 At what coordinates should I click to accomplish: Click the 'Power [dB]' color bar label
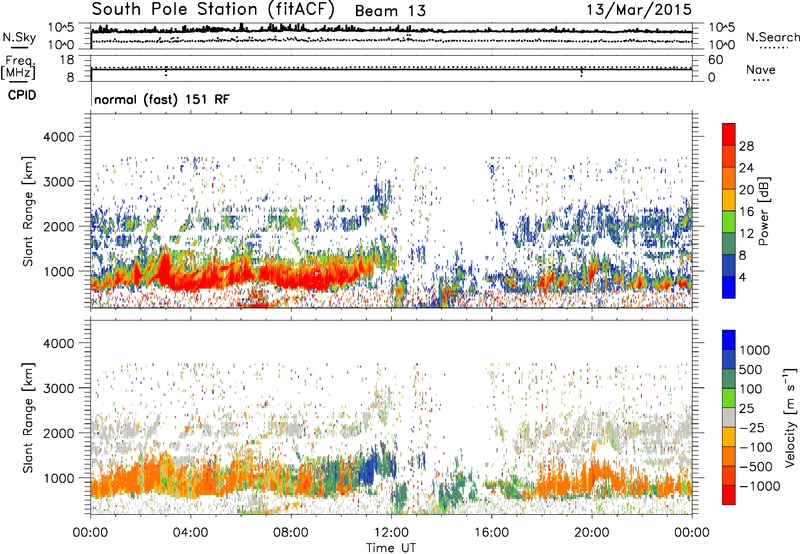click(764, 211)
